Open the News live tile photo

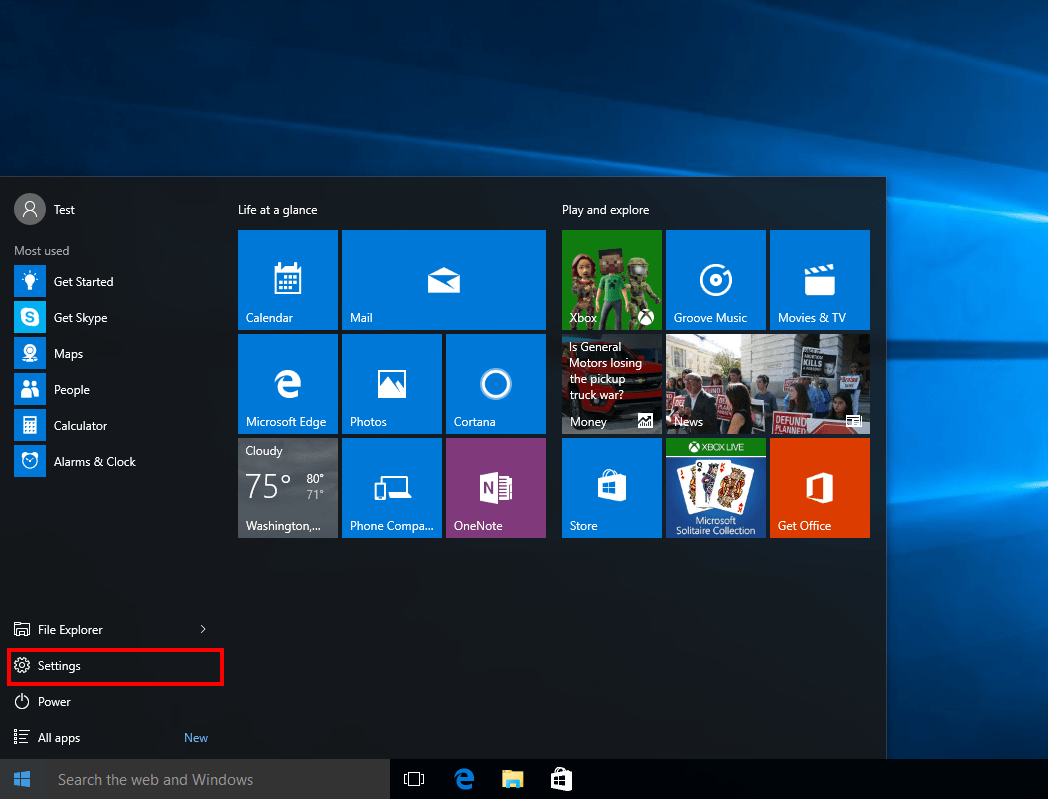coord(767,384)
